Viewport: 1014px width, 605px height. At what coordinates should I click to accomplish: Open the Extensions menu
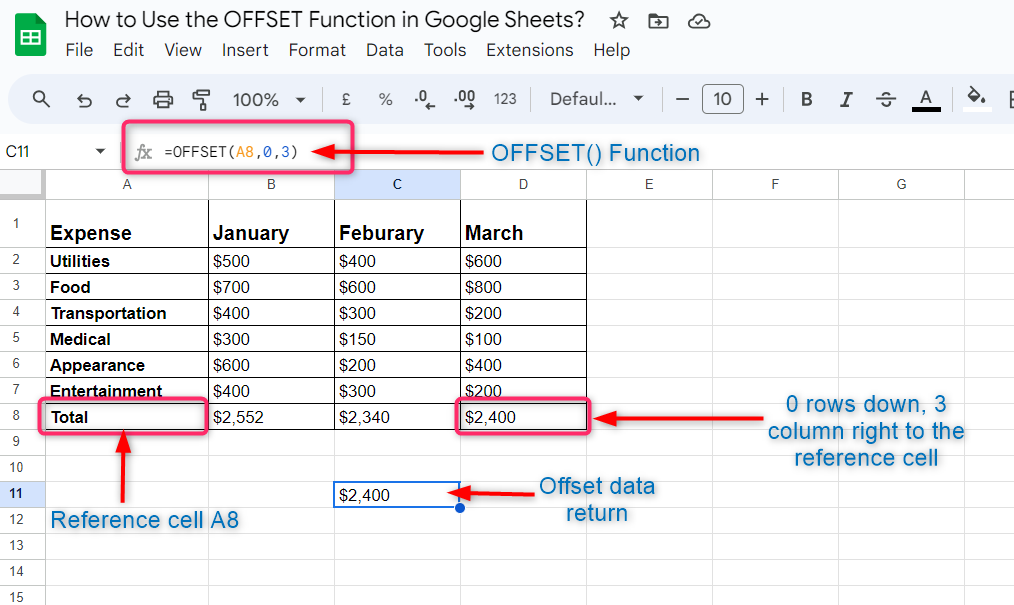[x=529, y=50]
